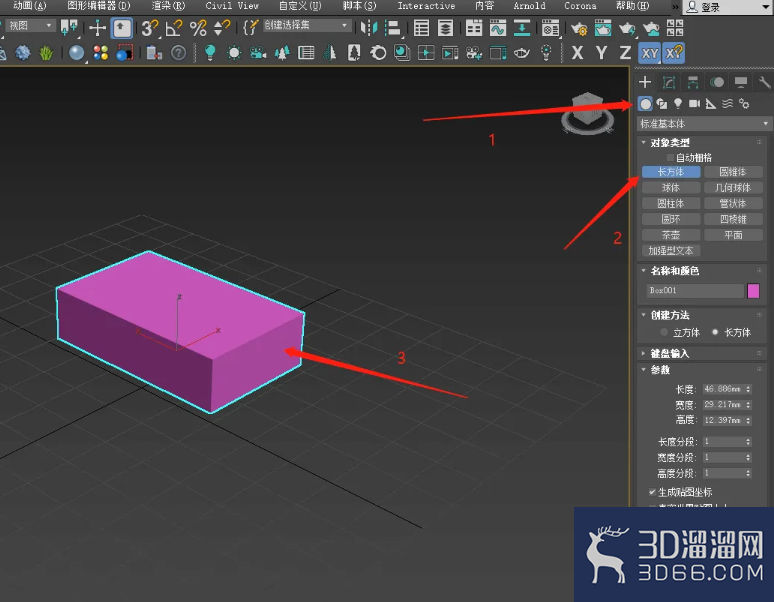Restrict to Y axis constraint
This screenshot has width=774, height=602.
601,53
